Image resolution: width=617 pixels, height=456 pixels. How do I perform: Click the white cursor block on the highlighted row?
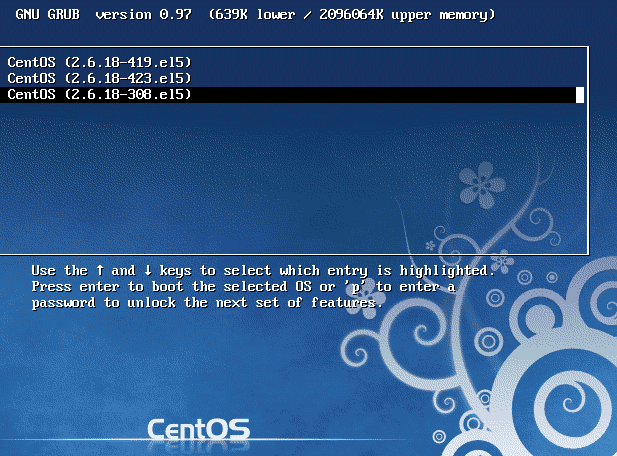click(580, 95)
